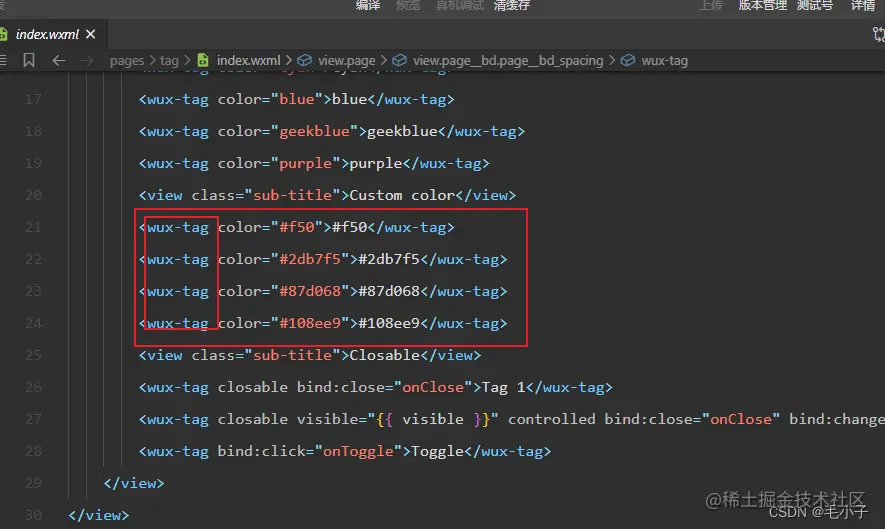The image size is (885, 529).
Task: Open the view.page__bd.page__bd_spacing breadcrumb
Action: 508,61
